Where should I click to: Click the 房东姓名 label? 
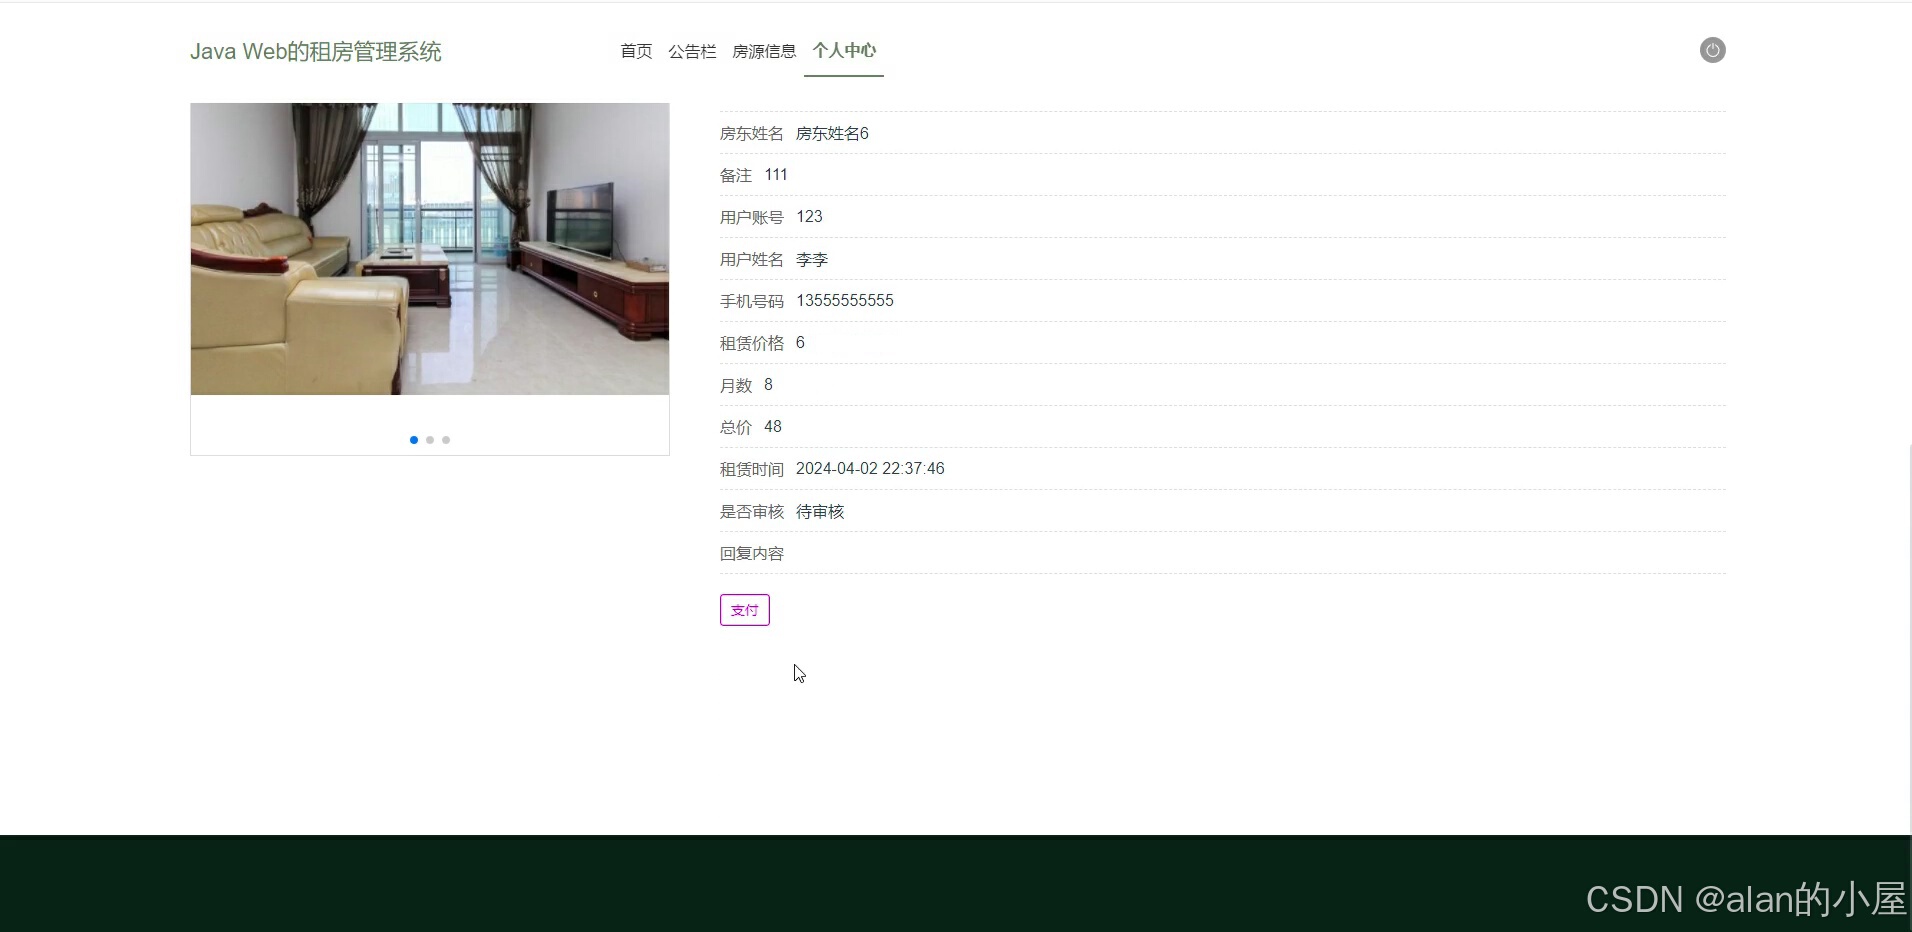[752, 133]
